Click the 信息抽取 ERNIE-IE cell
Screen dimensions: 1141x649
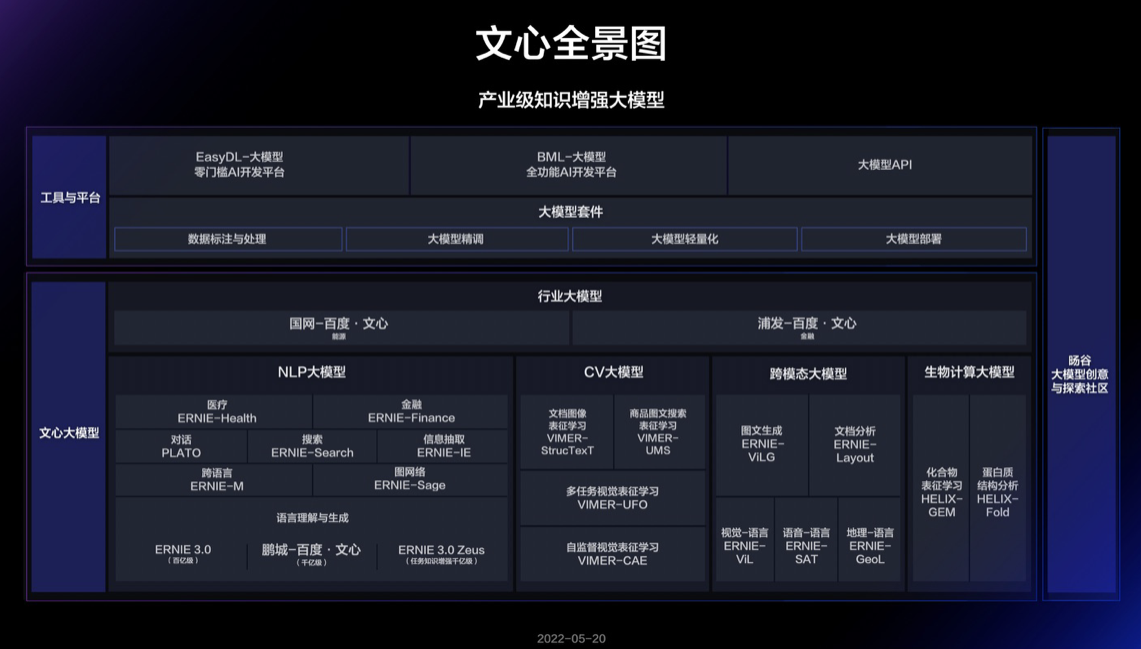443,446
